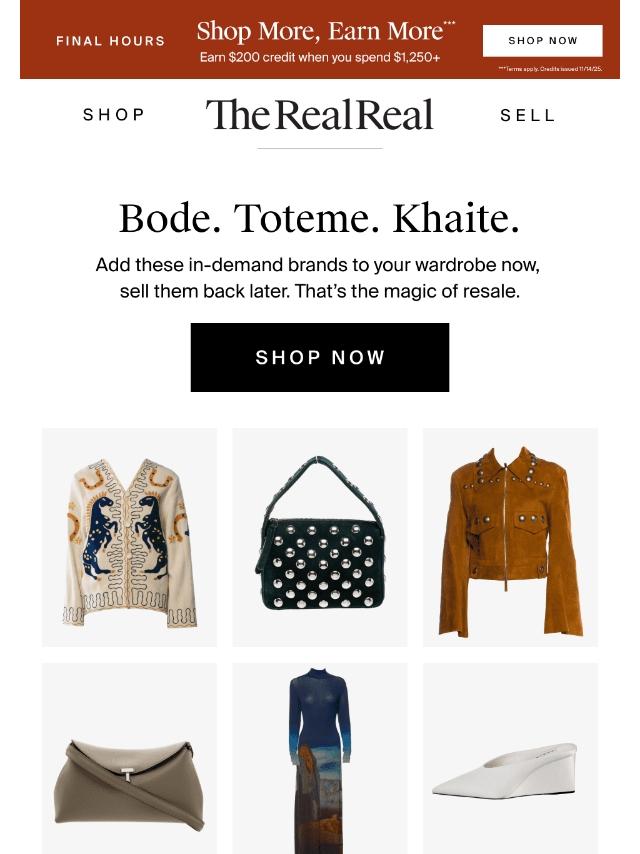Open the taupe leather clutch bag

[x=130, y=758]
